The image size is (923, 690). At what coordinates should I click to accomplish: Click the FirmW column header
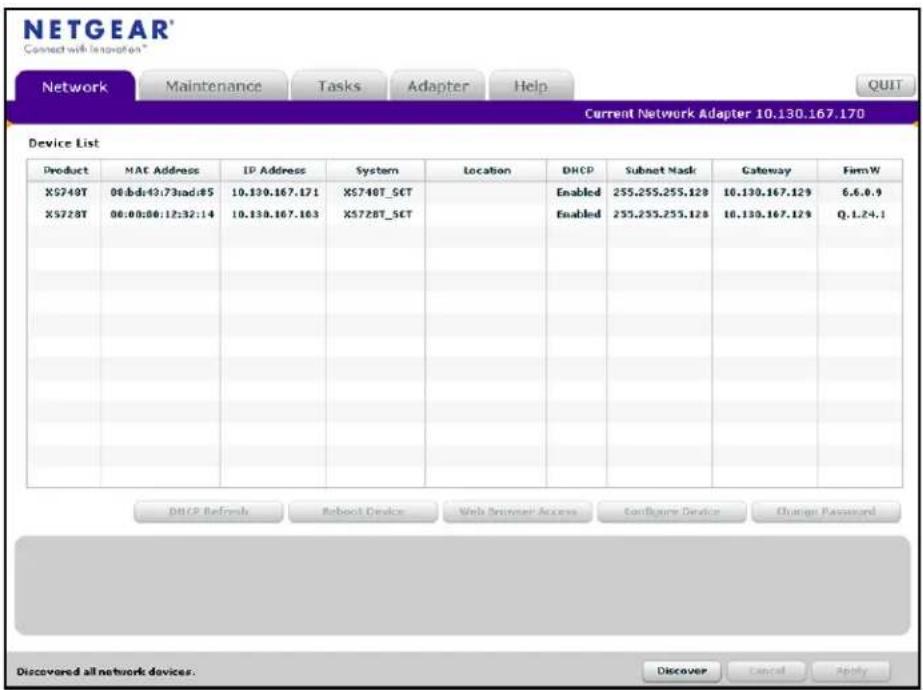click(x=861, y=170)
